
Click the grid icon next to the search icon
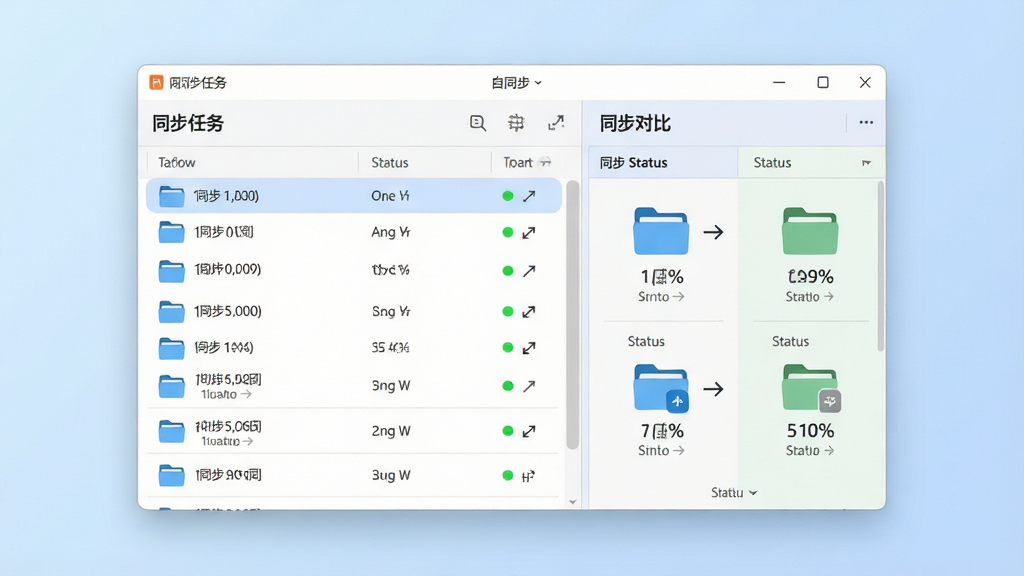point(516,123)
